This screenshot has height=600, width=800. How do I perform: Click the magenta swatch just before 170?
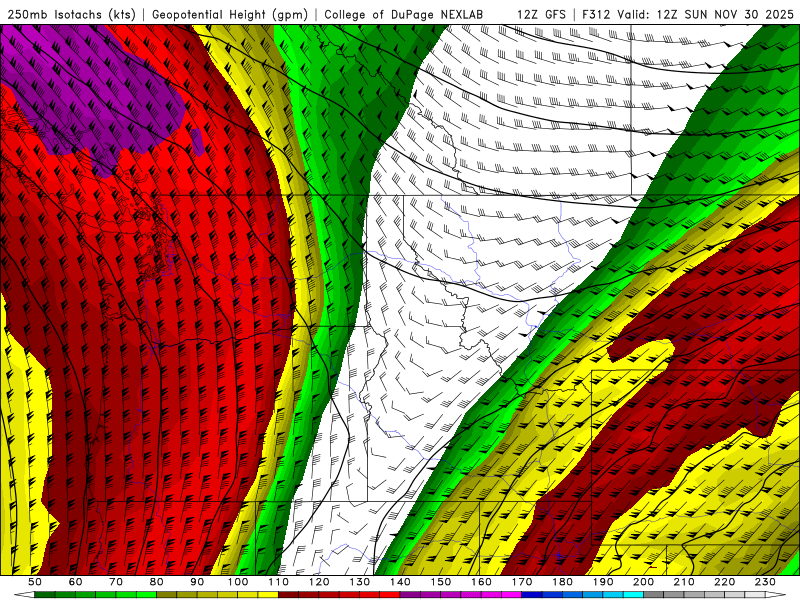(511, 595)
